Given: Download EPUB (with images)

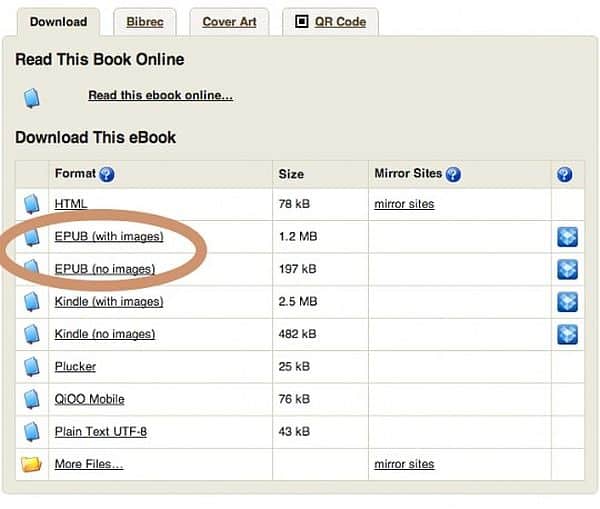Looking at the screenshot, I should [109, 236].
